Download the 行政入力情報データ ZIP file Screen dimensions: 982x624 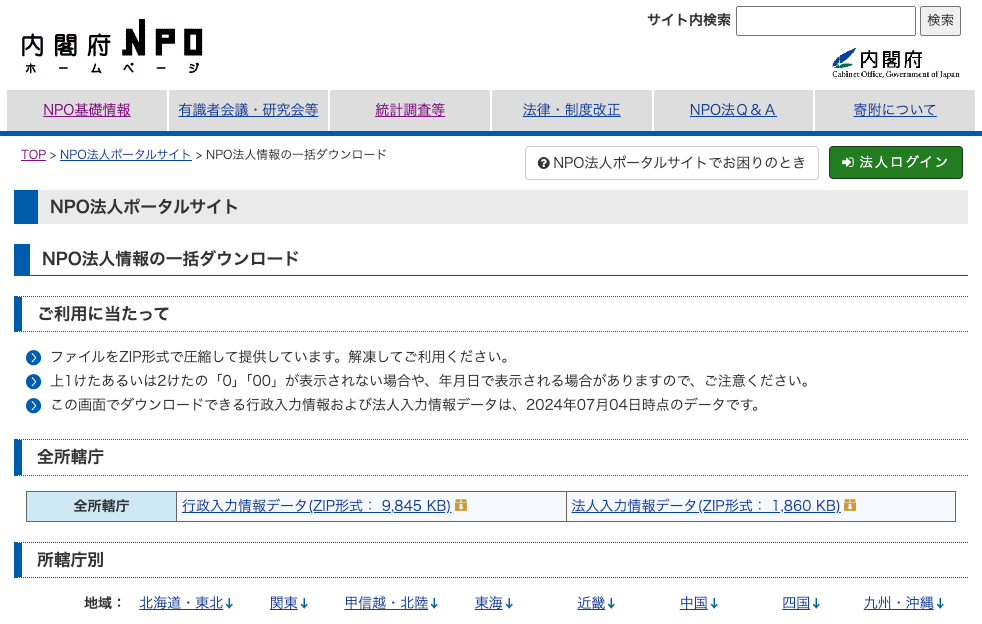[x=315, y=506]
